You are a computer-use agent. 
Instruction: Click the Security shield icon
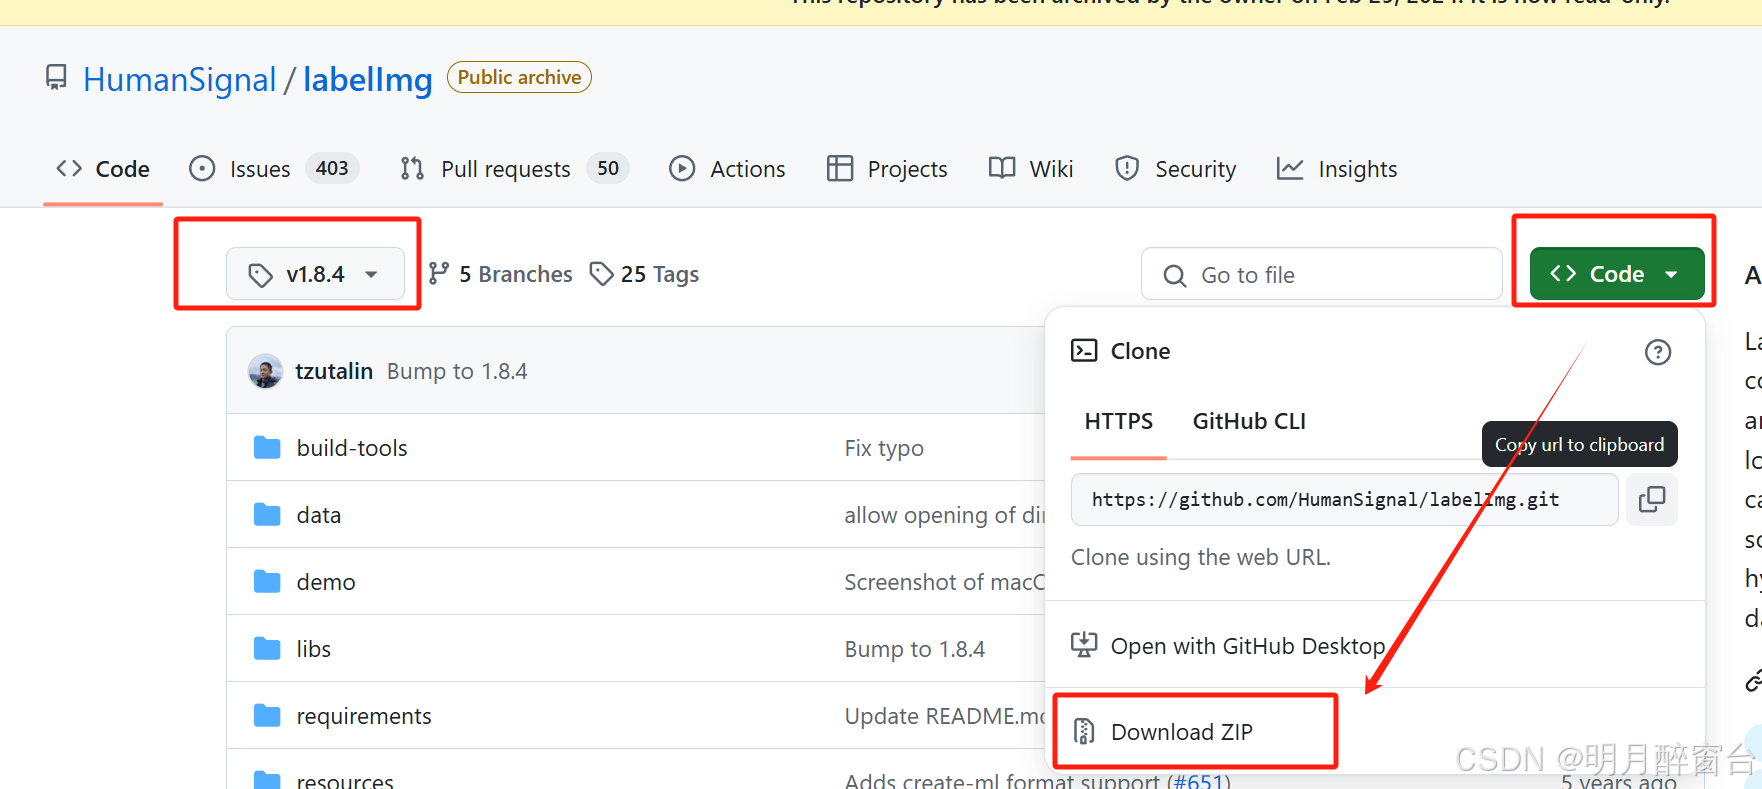[1127, 168]
